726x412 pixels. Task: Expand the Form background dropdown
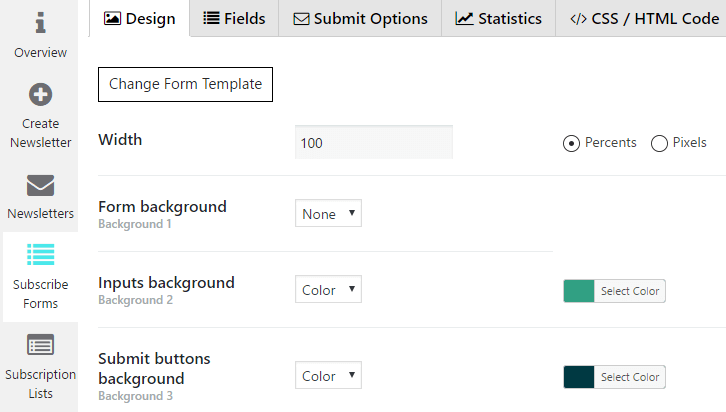[x=328, y=213]
